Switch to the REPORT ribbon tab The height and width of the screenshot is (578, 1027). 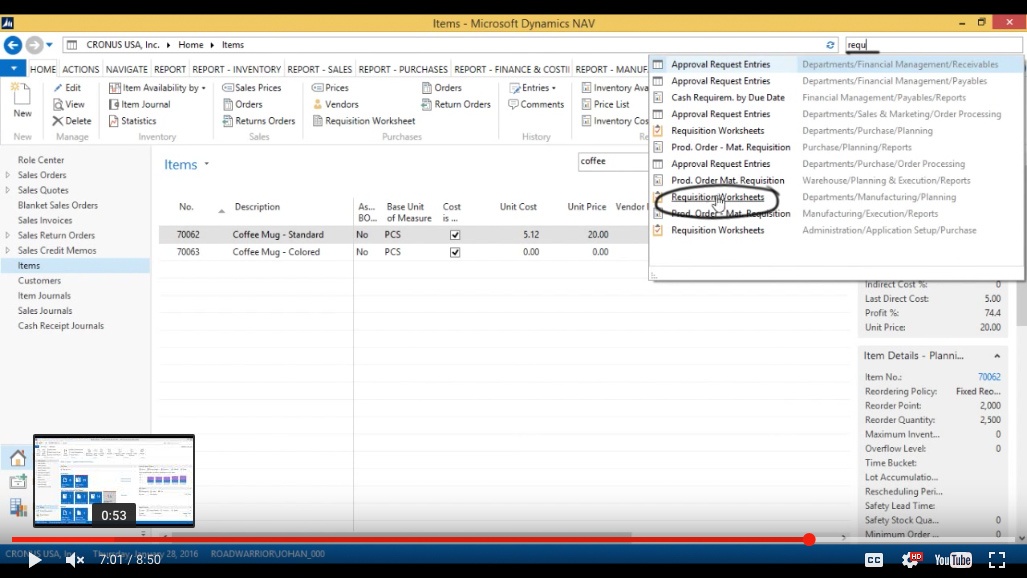170,69
